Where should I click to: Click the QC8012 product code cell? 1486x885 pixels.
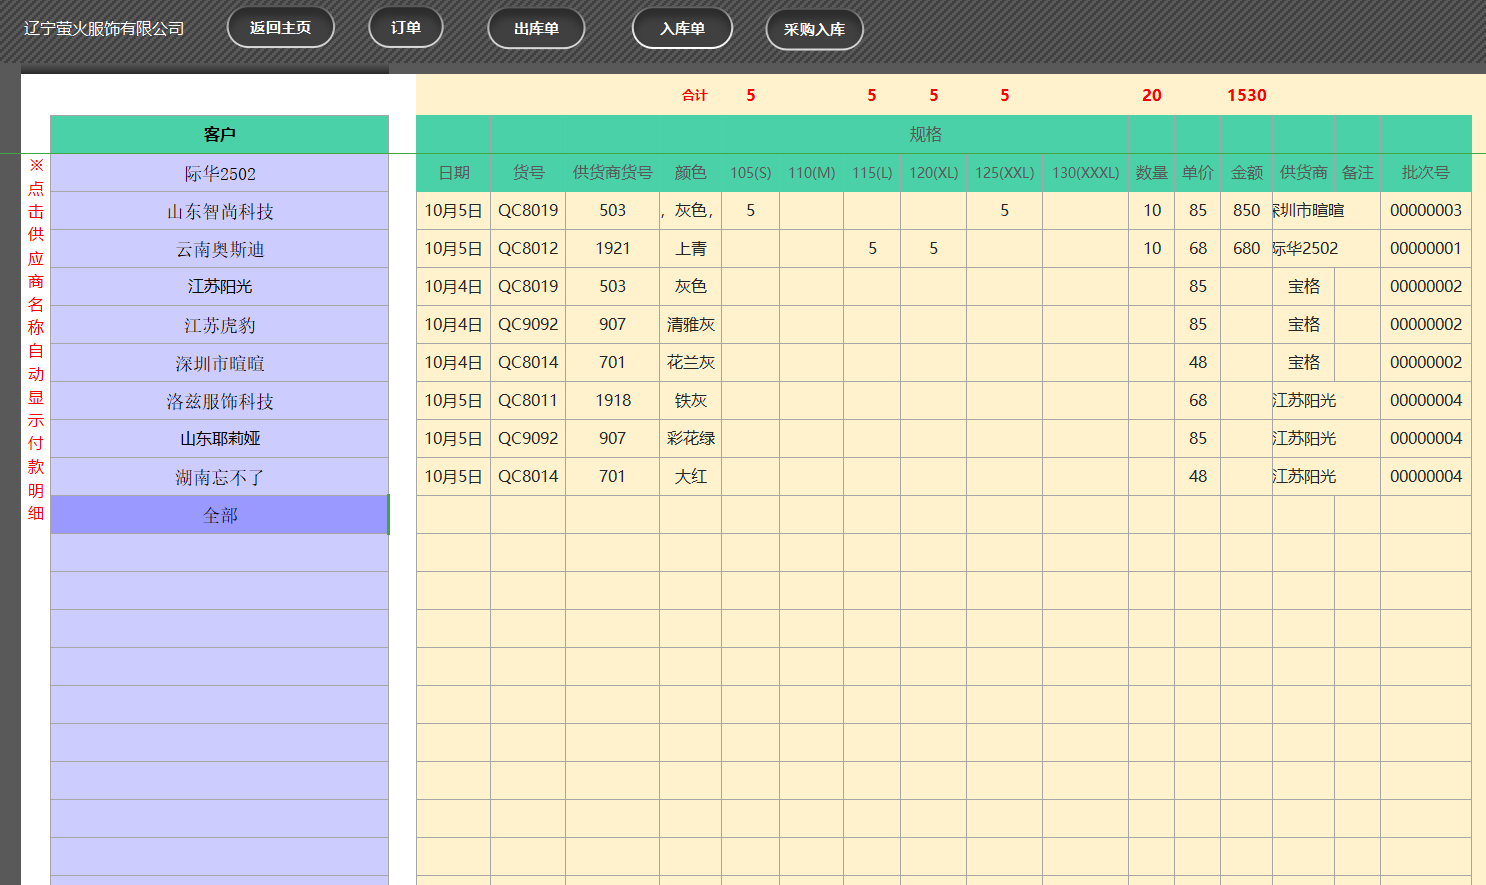pos(528,248)
